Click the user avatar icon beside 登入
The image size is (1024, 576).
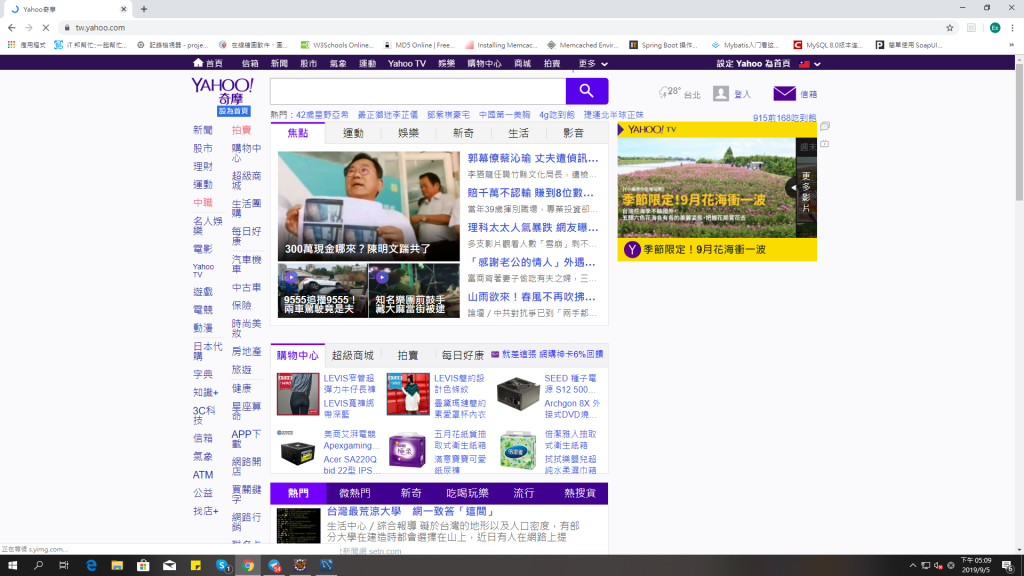(720, 93)
